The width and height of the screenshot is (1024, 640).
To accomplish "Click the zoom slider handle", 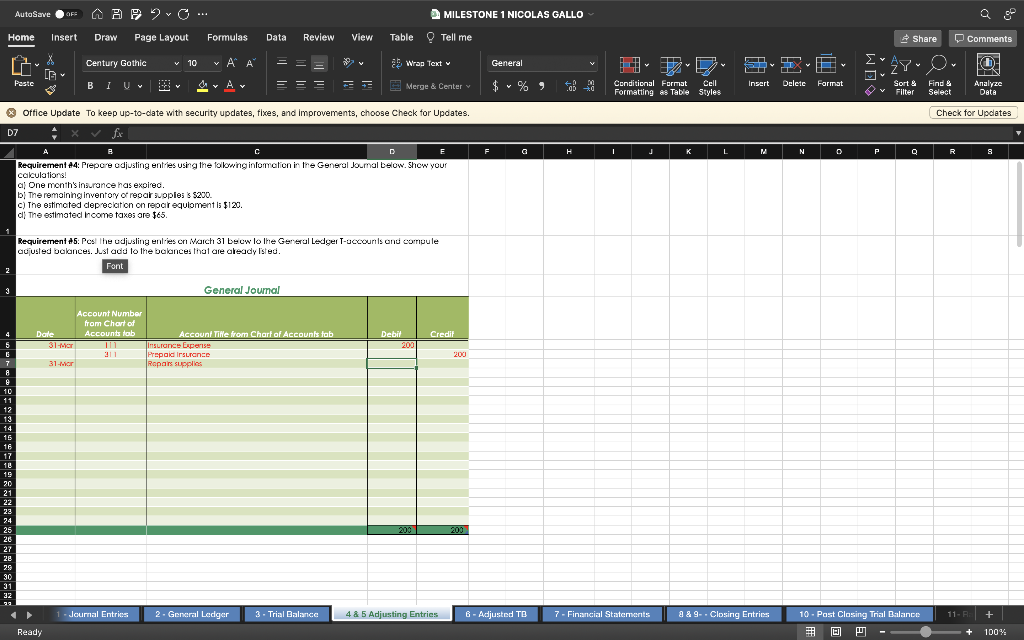I will (x=925, y=632).
